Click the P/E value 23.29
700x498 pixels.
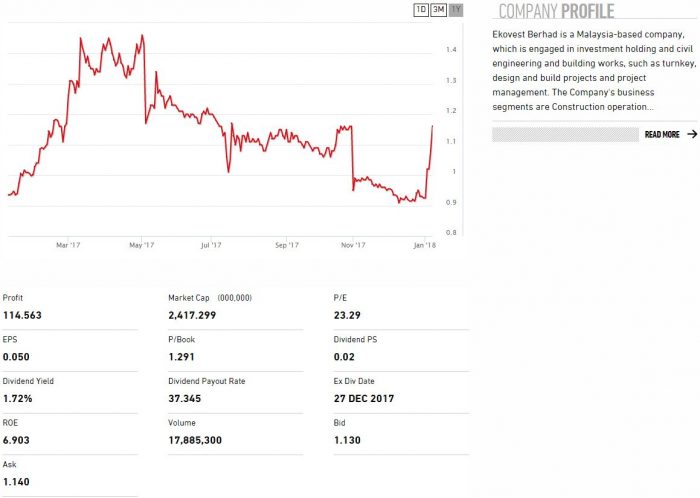pos(345,315)
